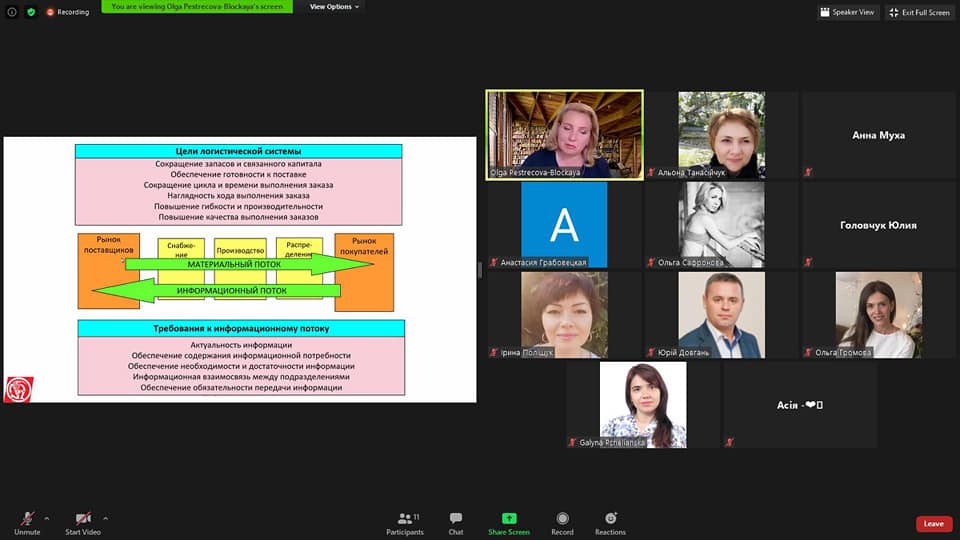Click the Головчук Юлия participant tile
The image size is (960, 540).
pos(878,225)
